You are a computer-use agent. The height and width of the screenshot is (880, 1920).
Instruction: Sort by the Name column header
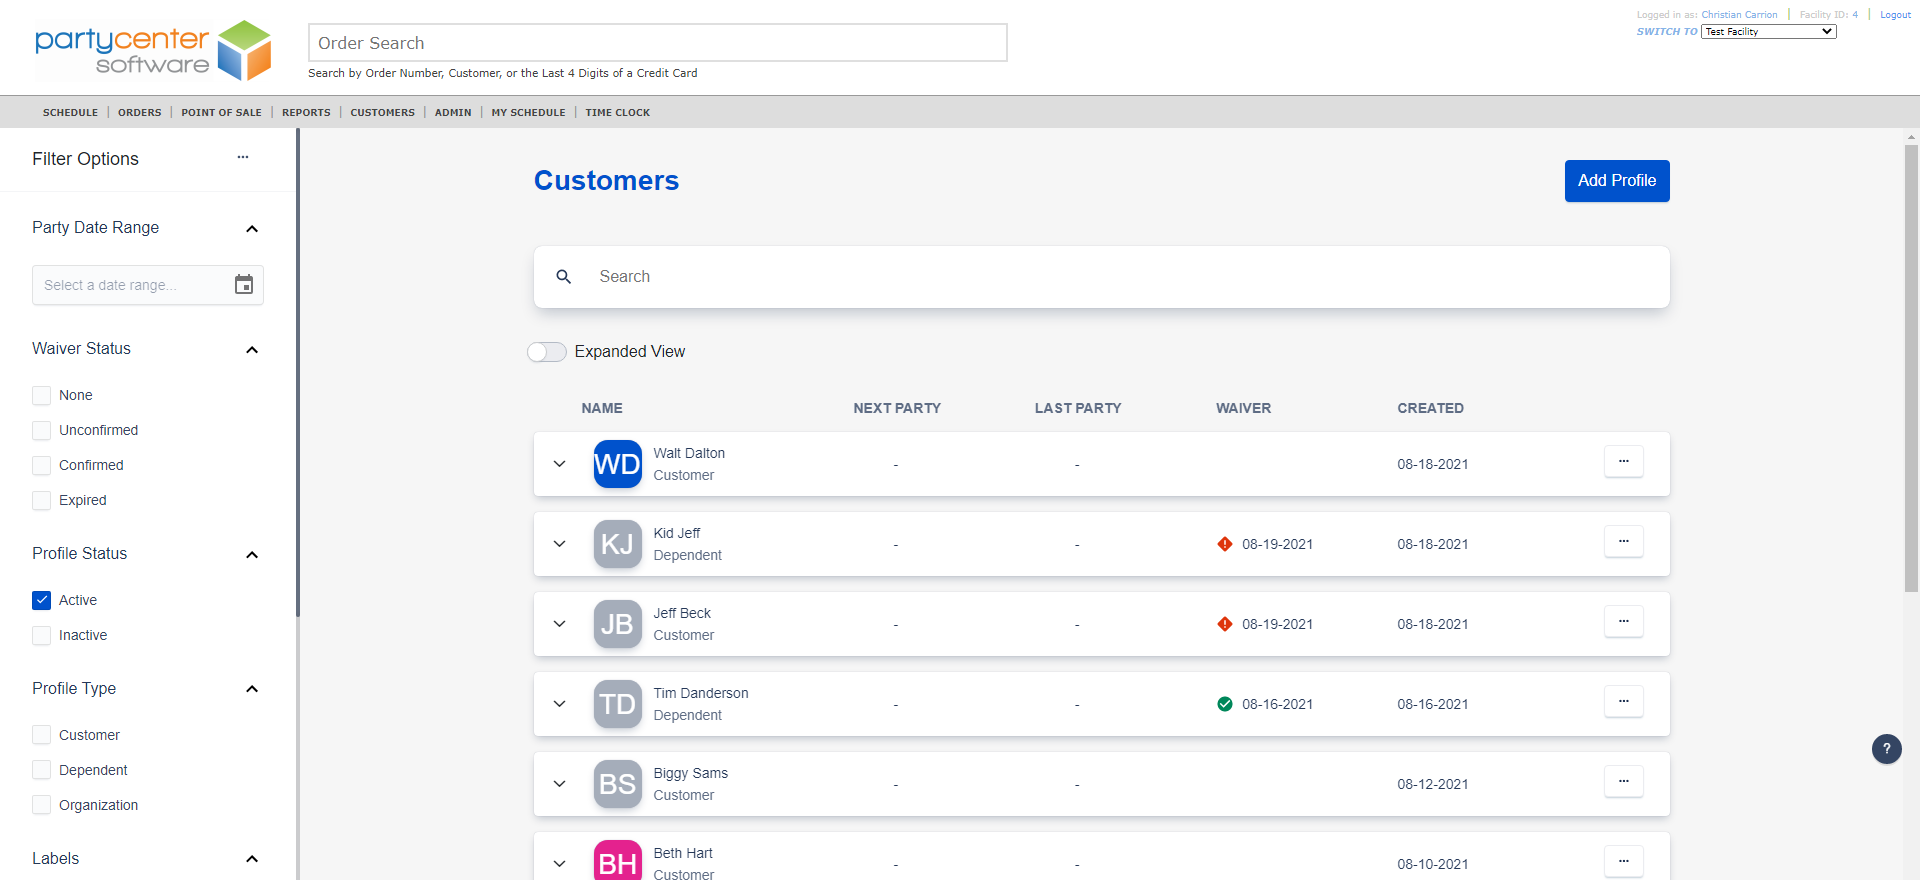602,408
